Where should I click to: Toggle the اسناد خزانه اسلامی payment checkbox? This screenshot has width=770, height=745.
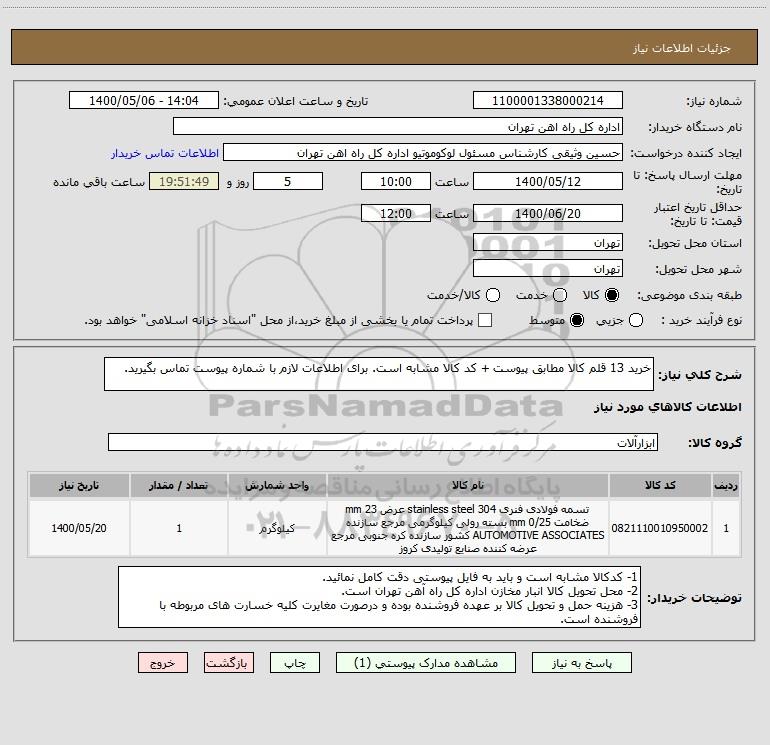pos(485,320)
